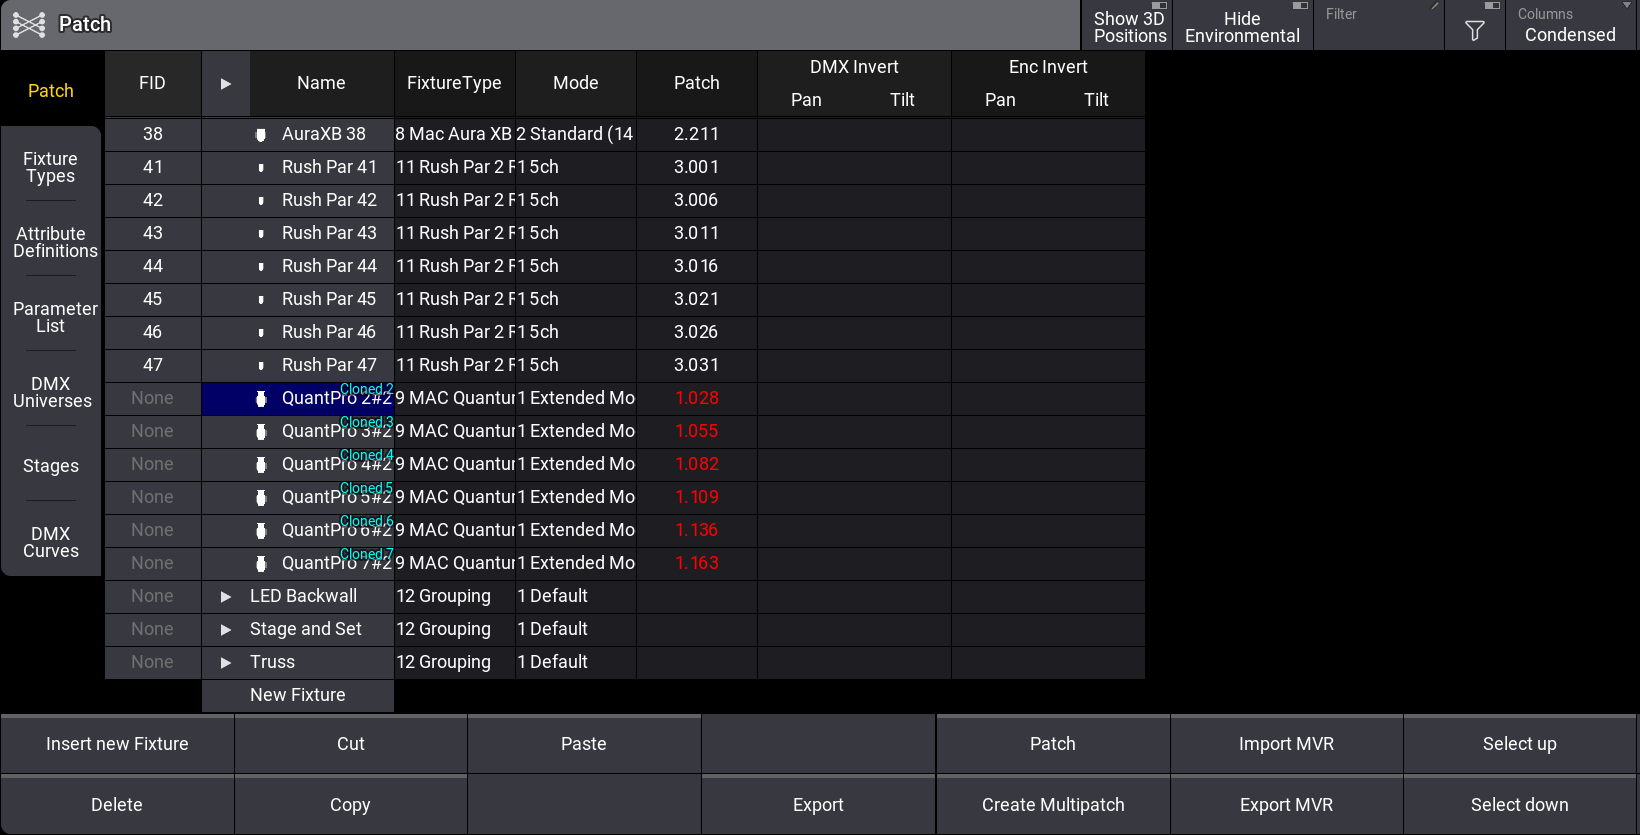Image resolution: width=1640 pixels, height=835 pixels.
Task: Click the QuantPro 4#2 fixture icon
Action: pos(261,465)
